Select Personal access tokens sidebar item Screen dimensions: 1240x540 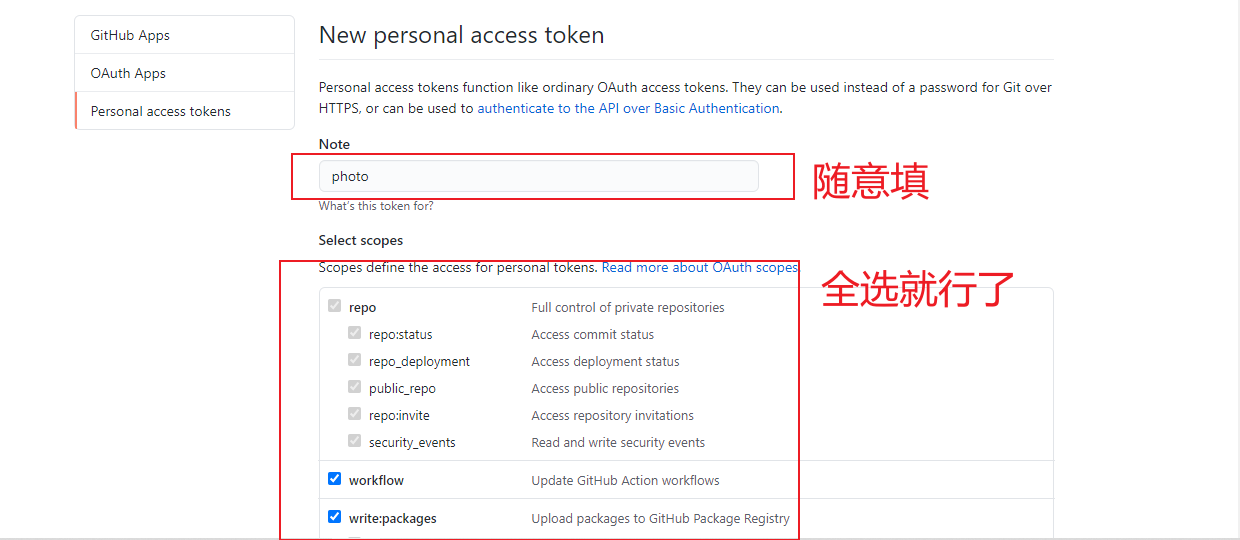point(184,111)
